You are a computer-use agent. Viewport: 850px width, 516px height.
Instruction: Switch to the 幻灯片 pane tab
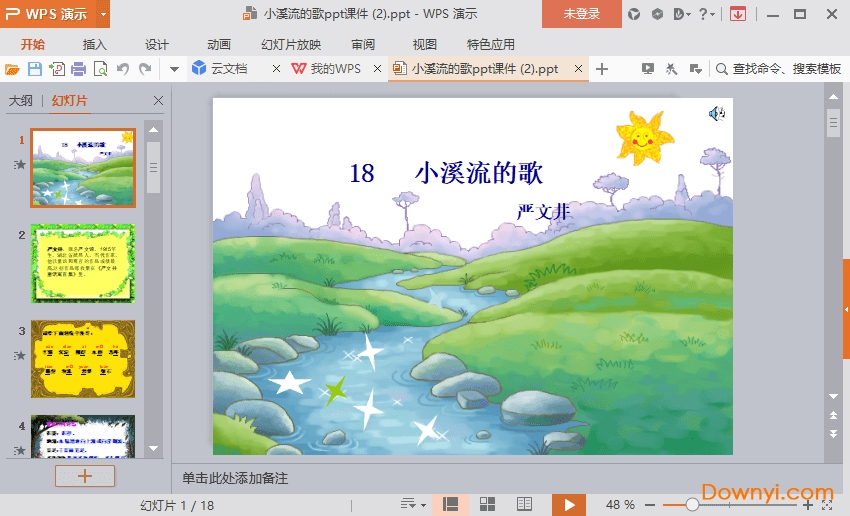[x=69, y=101]
